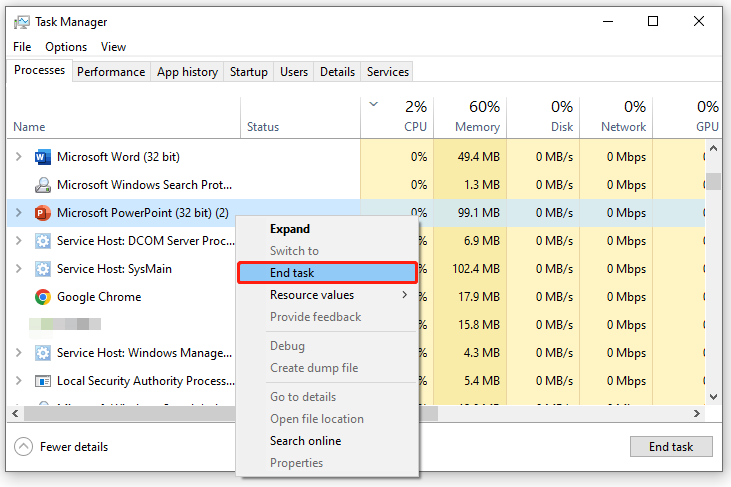The height and width of the screenshot is (487, 731).
Task: Click horizontal scrollbar left arrow
Action: tap(15, 413)
